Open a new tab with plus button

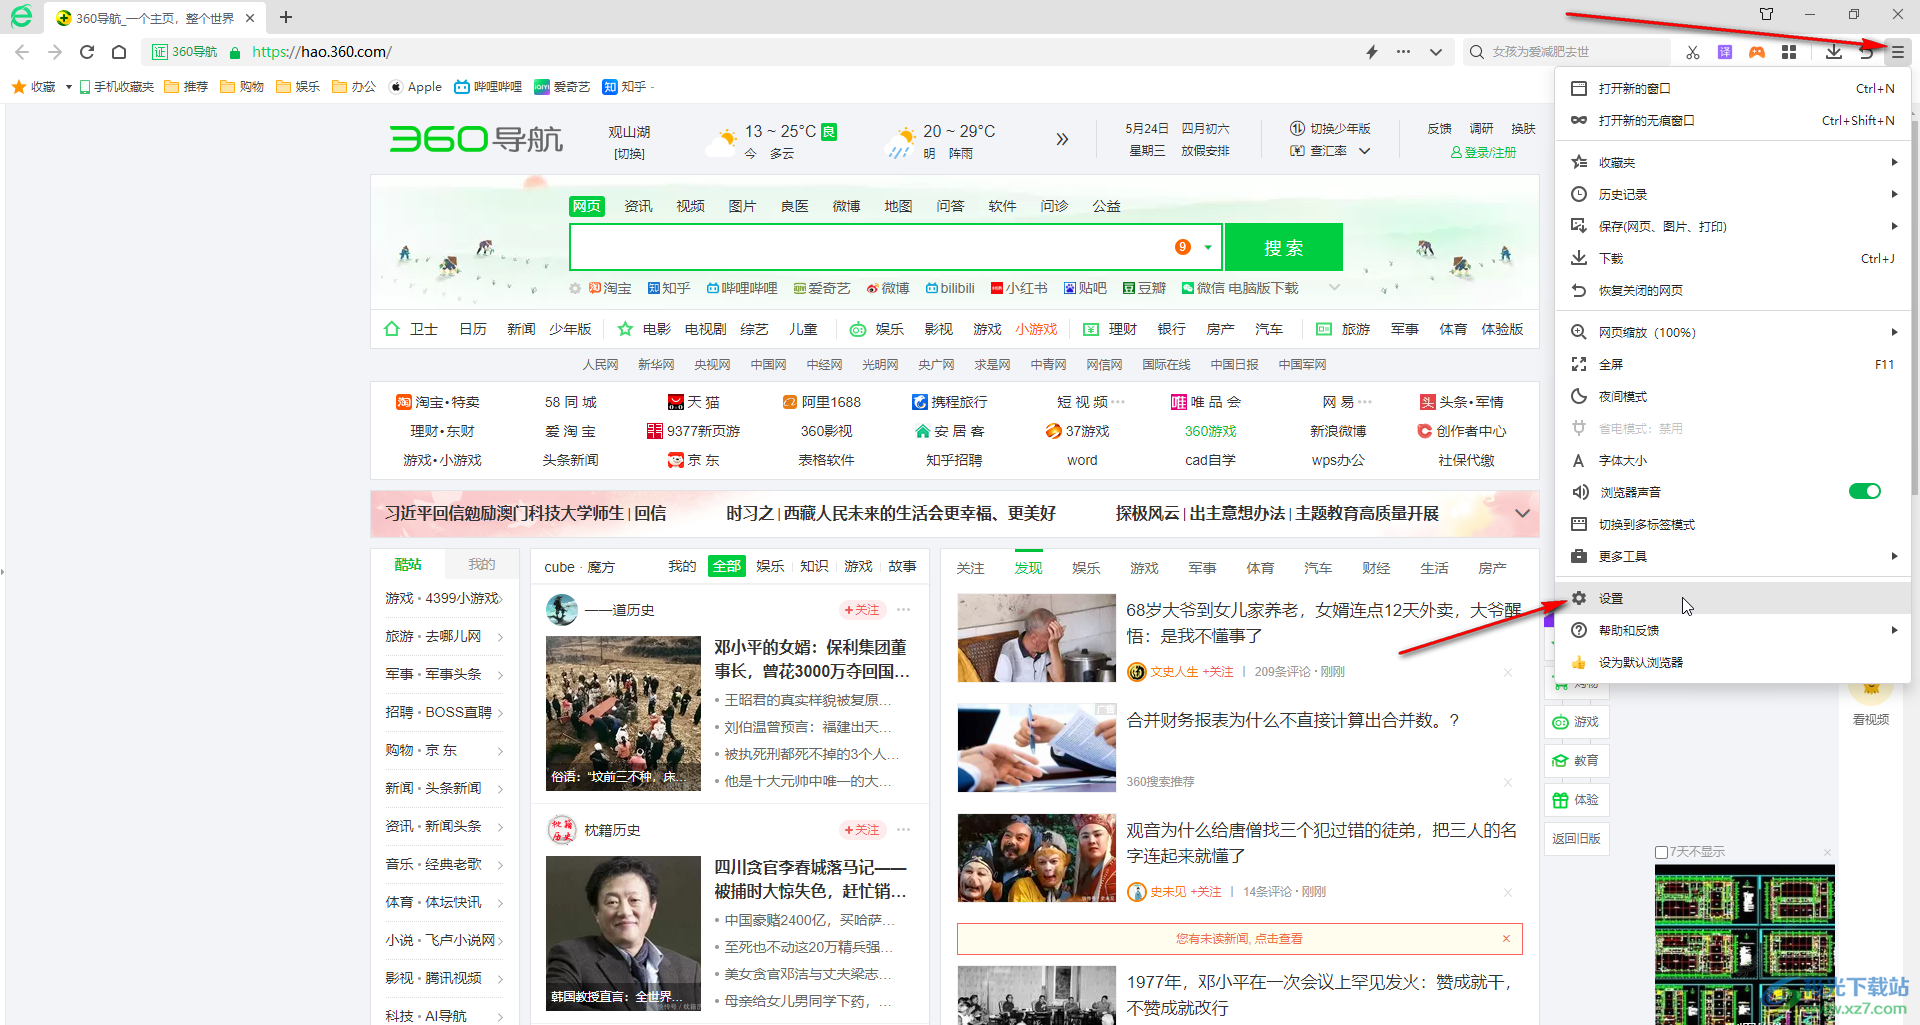(286, 17)
